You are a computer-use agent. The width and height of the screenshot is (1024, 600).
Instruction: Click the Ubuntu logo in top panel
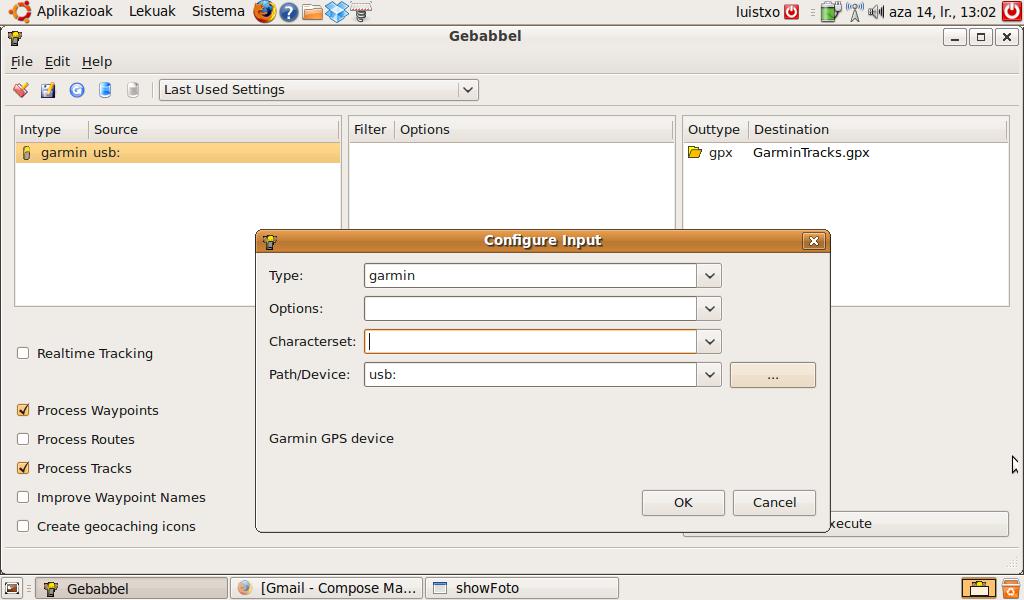coord(20,11)
